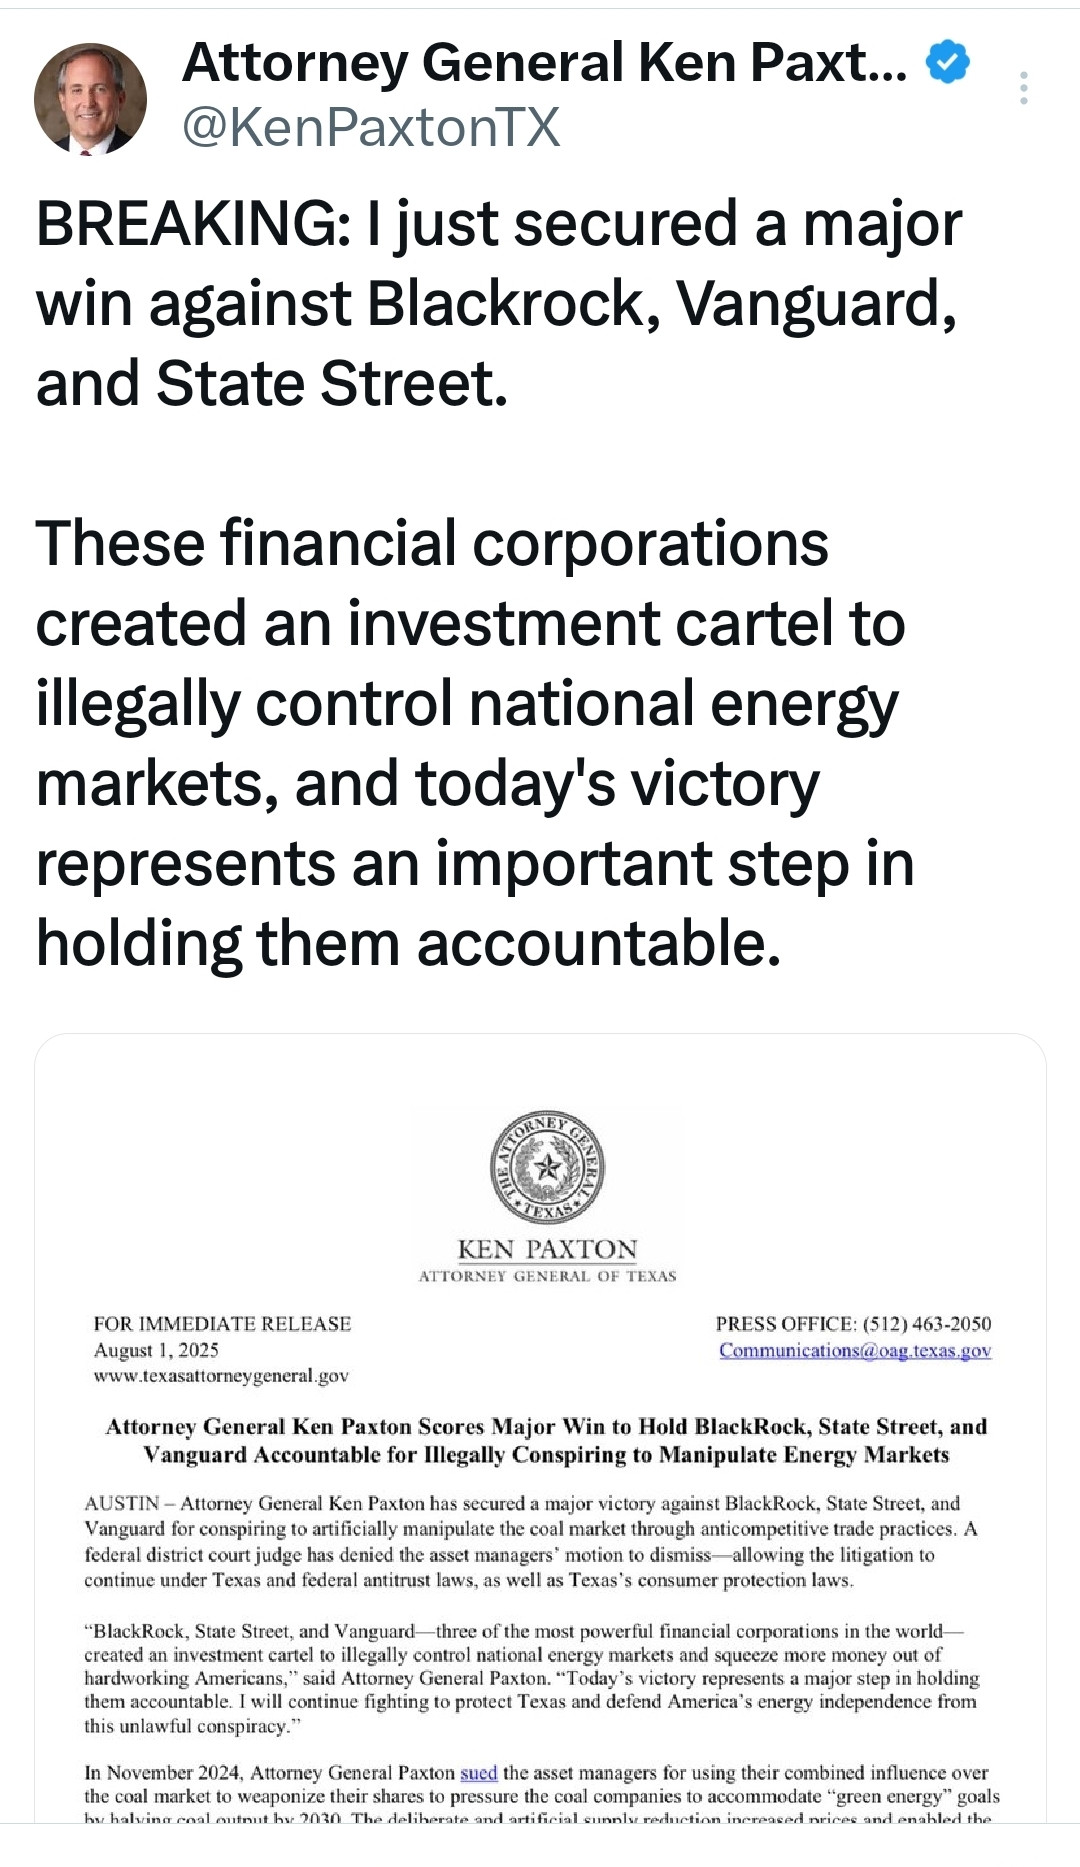Click the www.texasattorneygeneral.gov web address
Image resolution: width=1080 pixels, height=1867 pixels.
pyautogui.click(x=221, y=1376)
